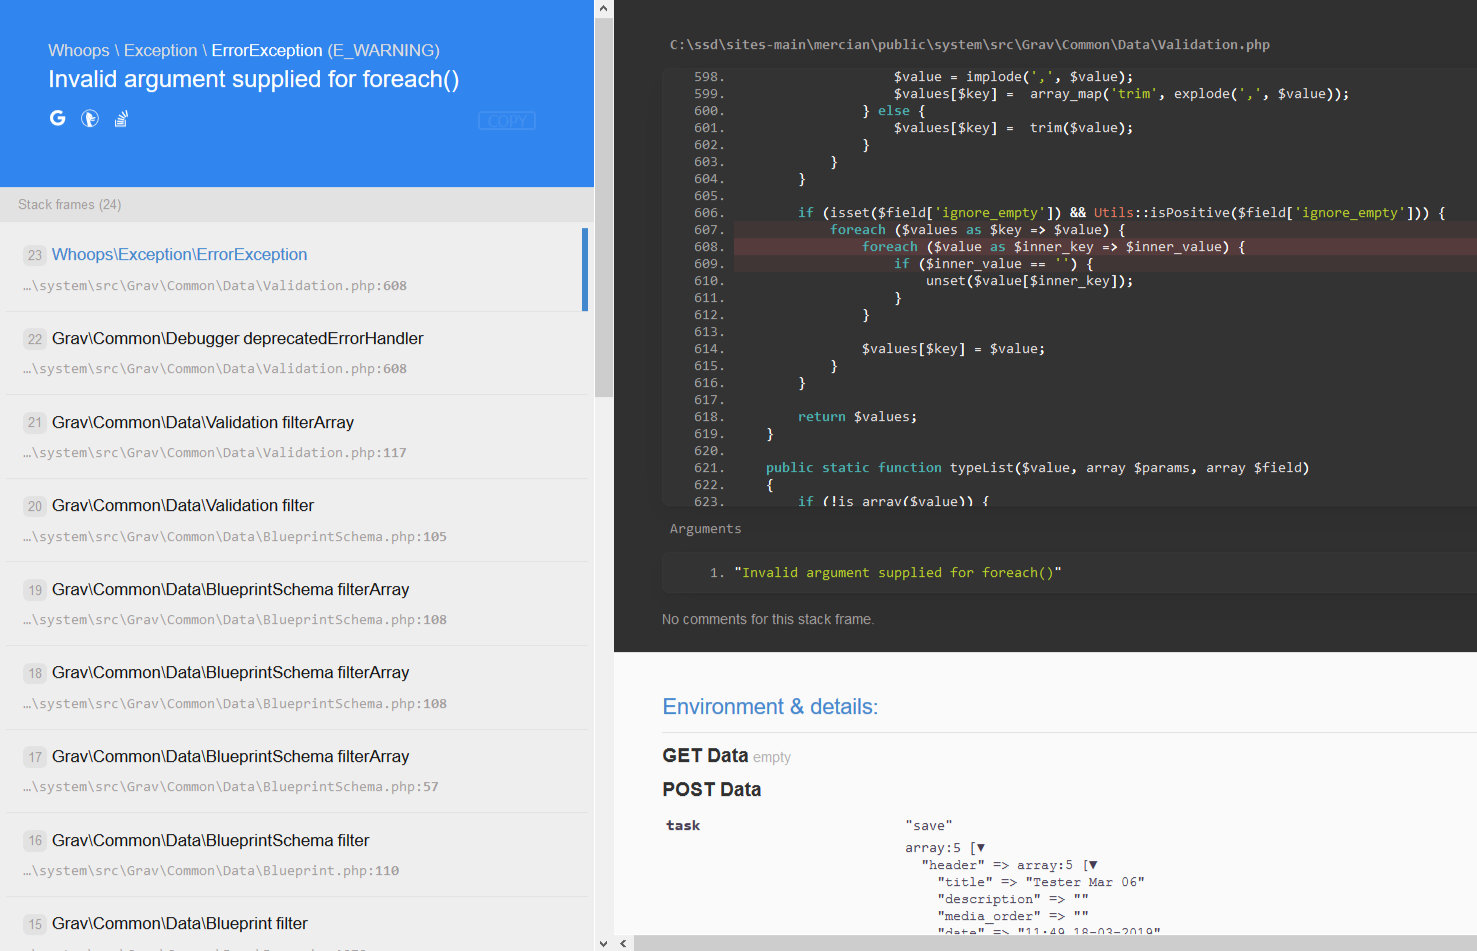Click the stack frames vertical scrollbar thumb
Viewport: 1477px width, 951px height.
click(602, 207)
